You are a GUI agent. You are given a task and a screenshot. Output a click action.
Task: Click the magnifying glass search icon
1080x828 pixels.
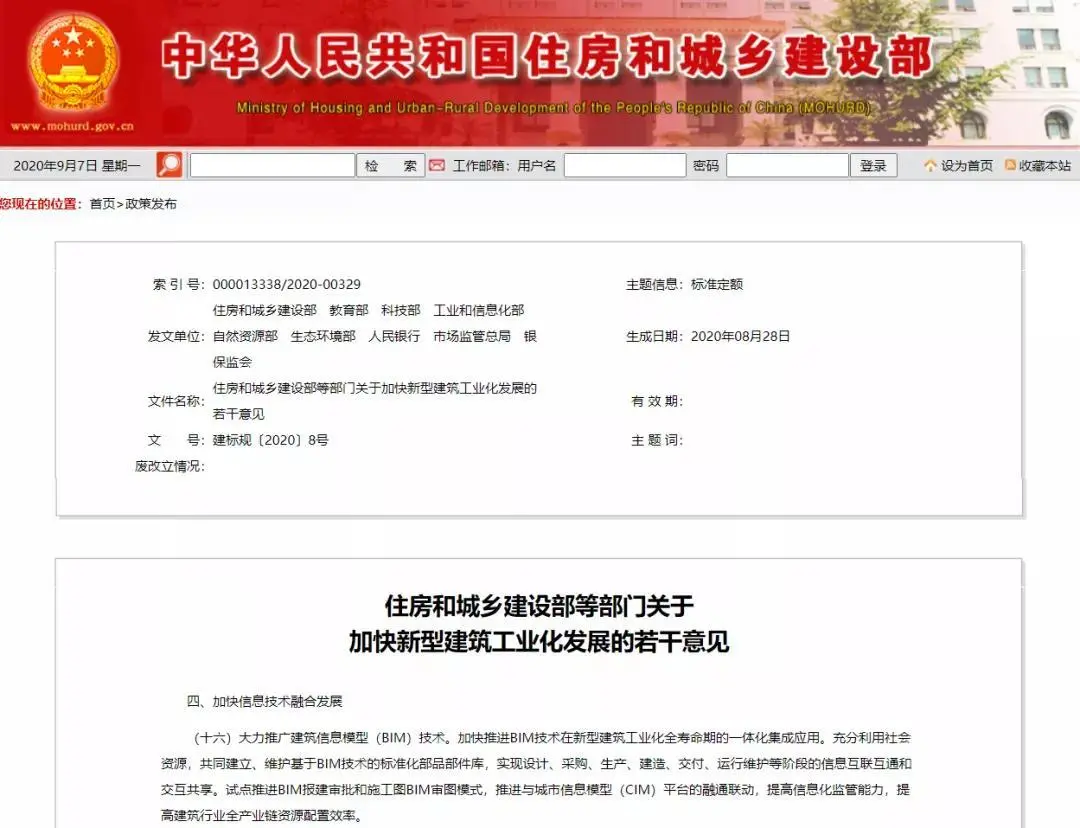[168, 163]
